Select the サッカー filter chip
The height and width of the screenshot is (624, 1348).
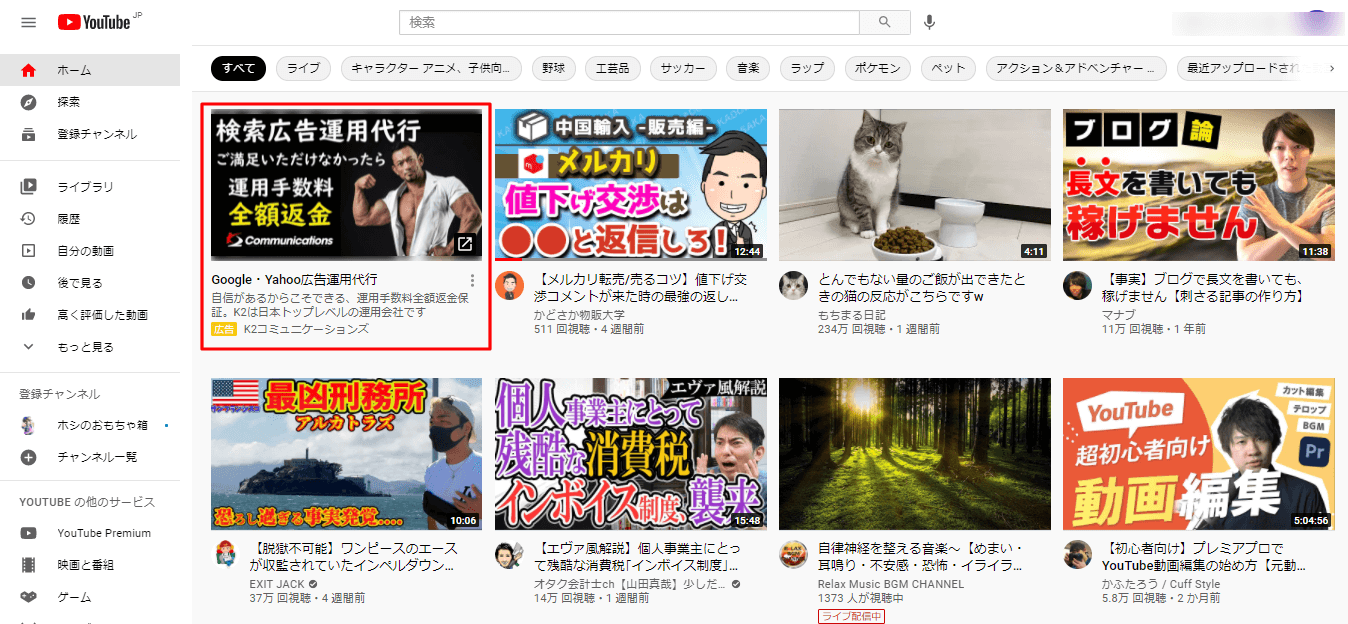click(683, 68)
